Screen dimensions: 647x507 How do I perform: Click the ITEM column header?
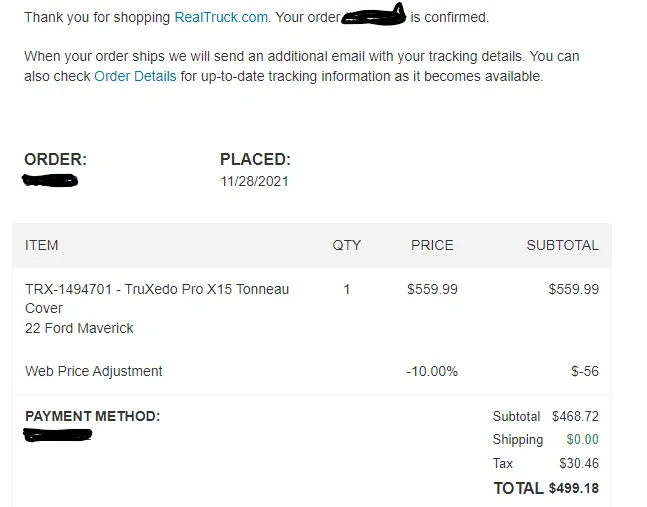[42, 245]
